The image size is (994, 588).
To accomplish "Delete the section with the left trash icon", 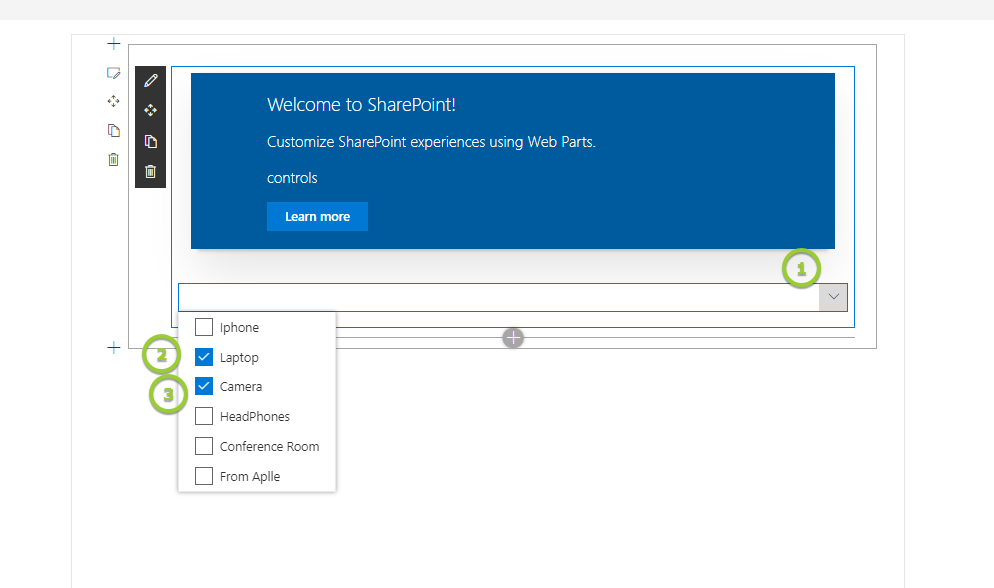I will (x=114, y=159).
